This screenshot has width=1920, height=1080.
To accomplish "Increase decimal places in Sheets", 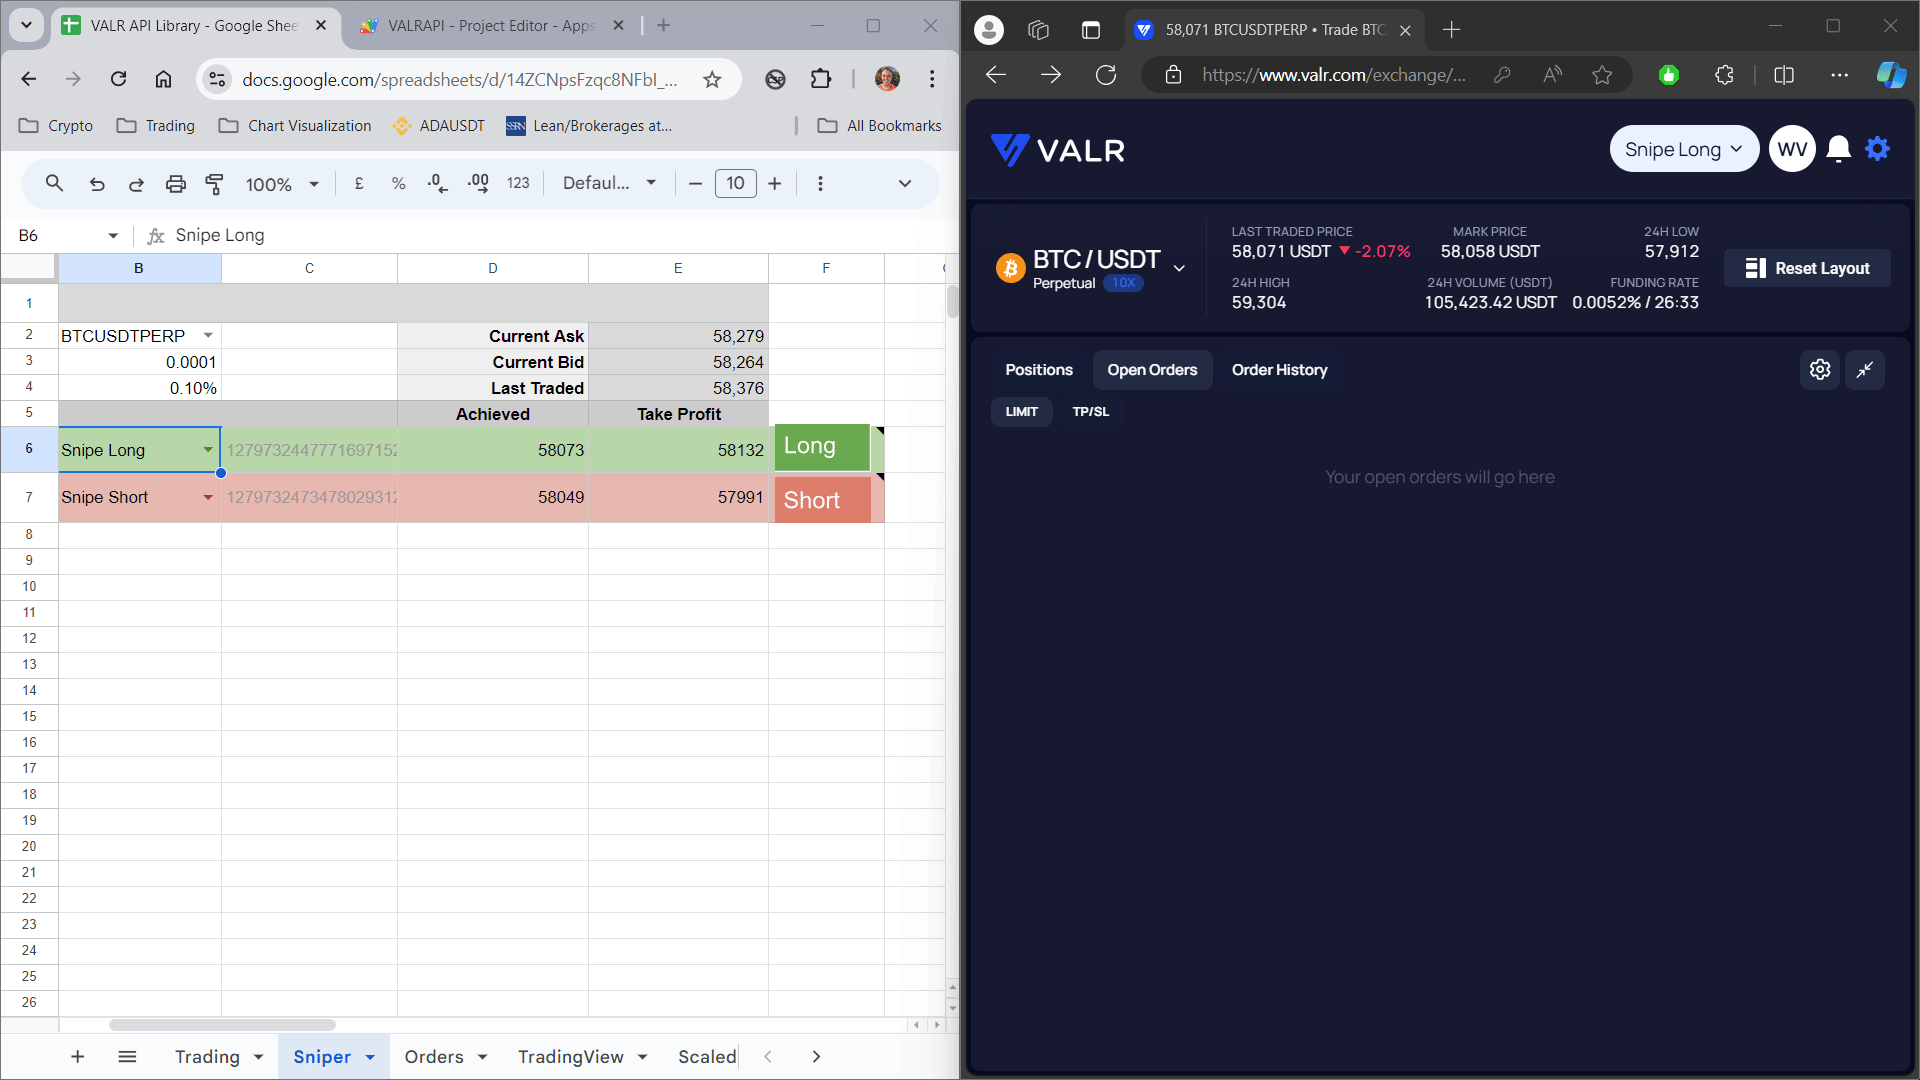I will point(478,184).
